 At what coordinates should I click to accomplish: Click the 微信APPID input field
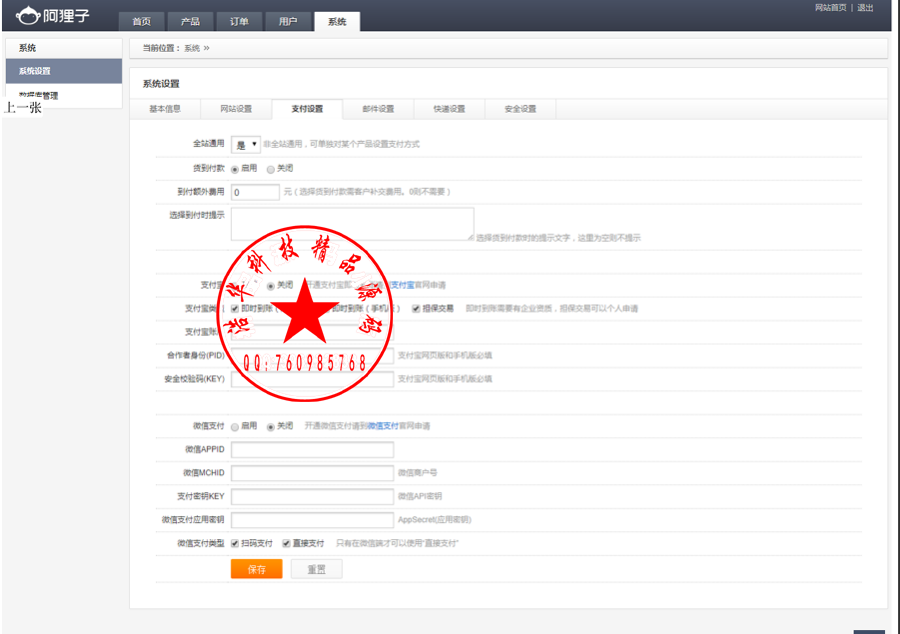coord(311,449)
